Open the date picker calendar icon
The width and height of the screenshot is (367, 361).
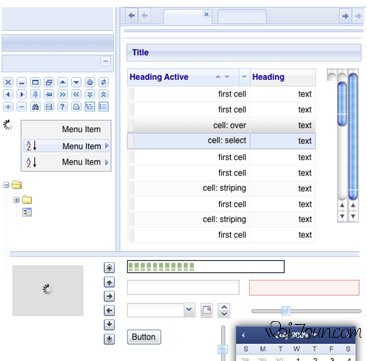click(x=207, y=310)
